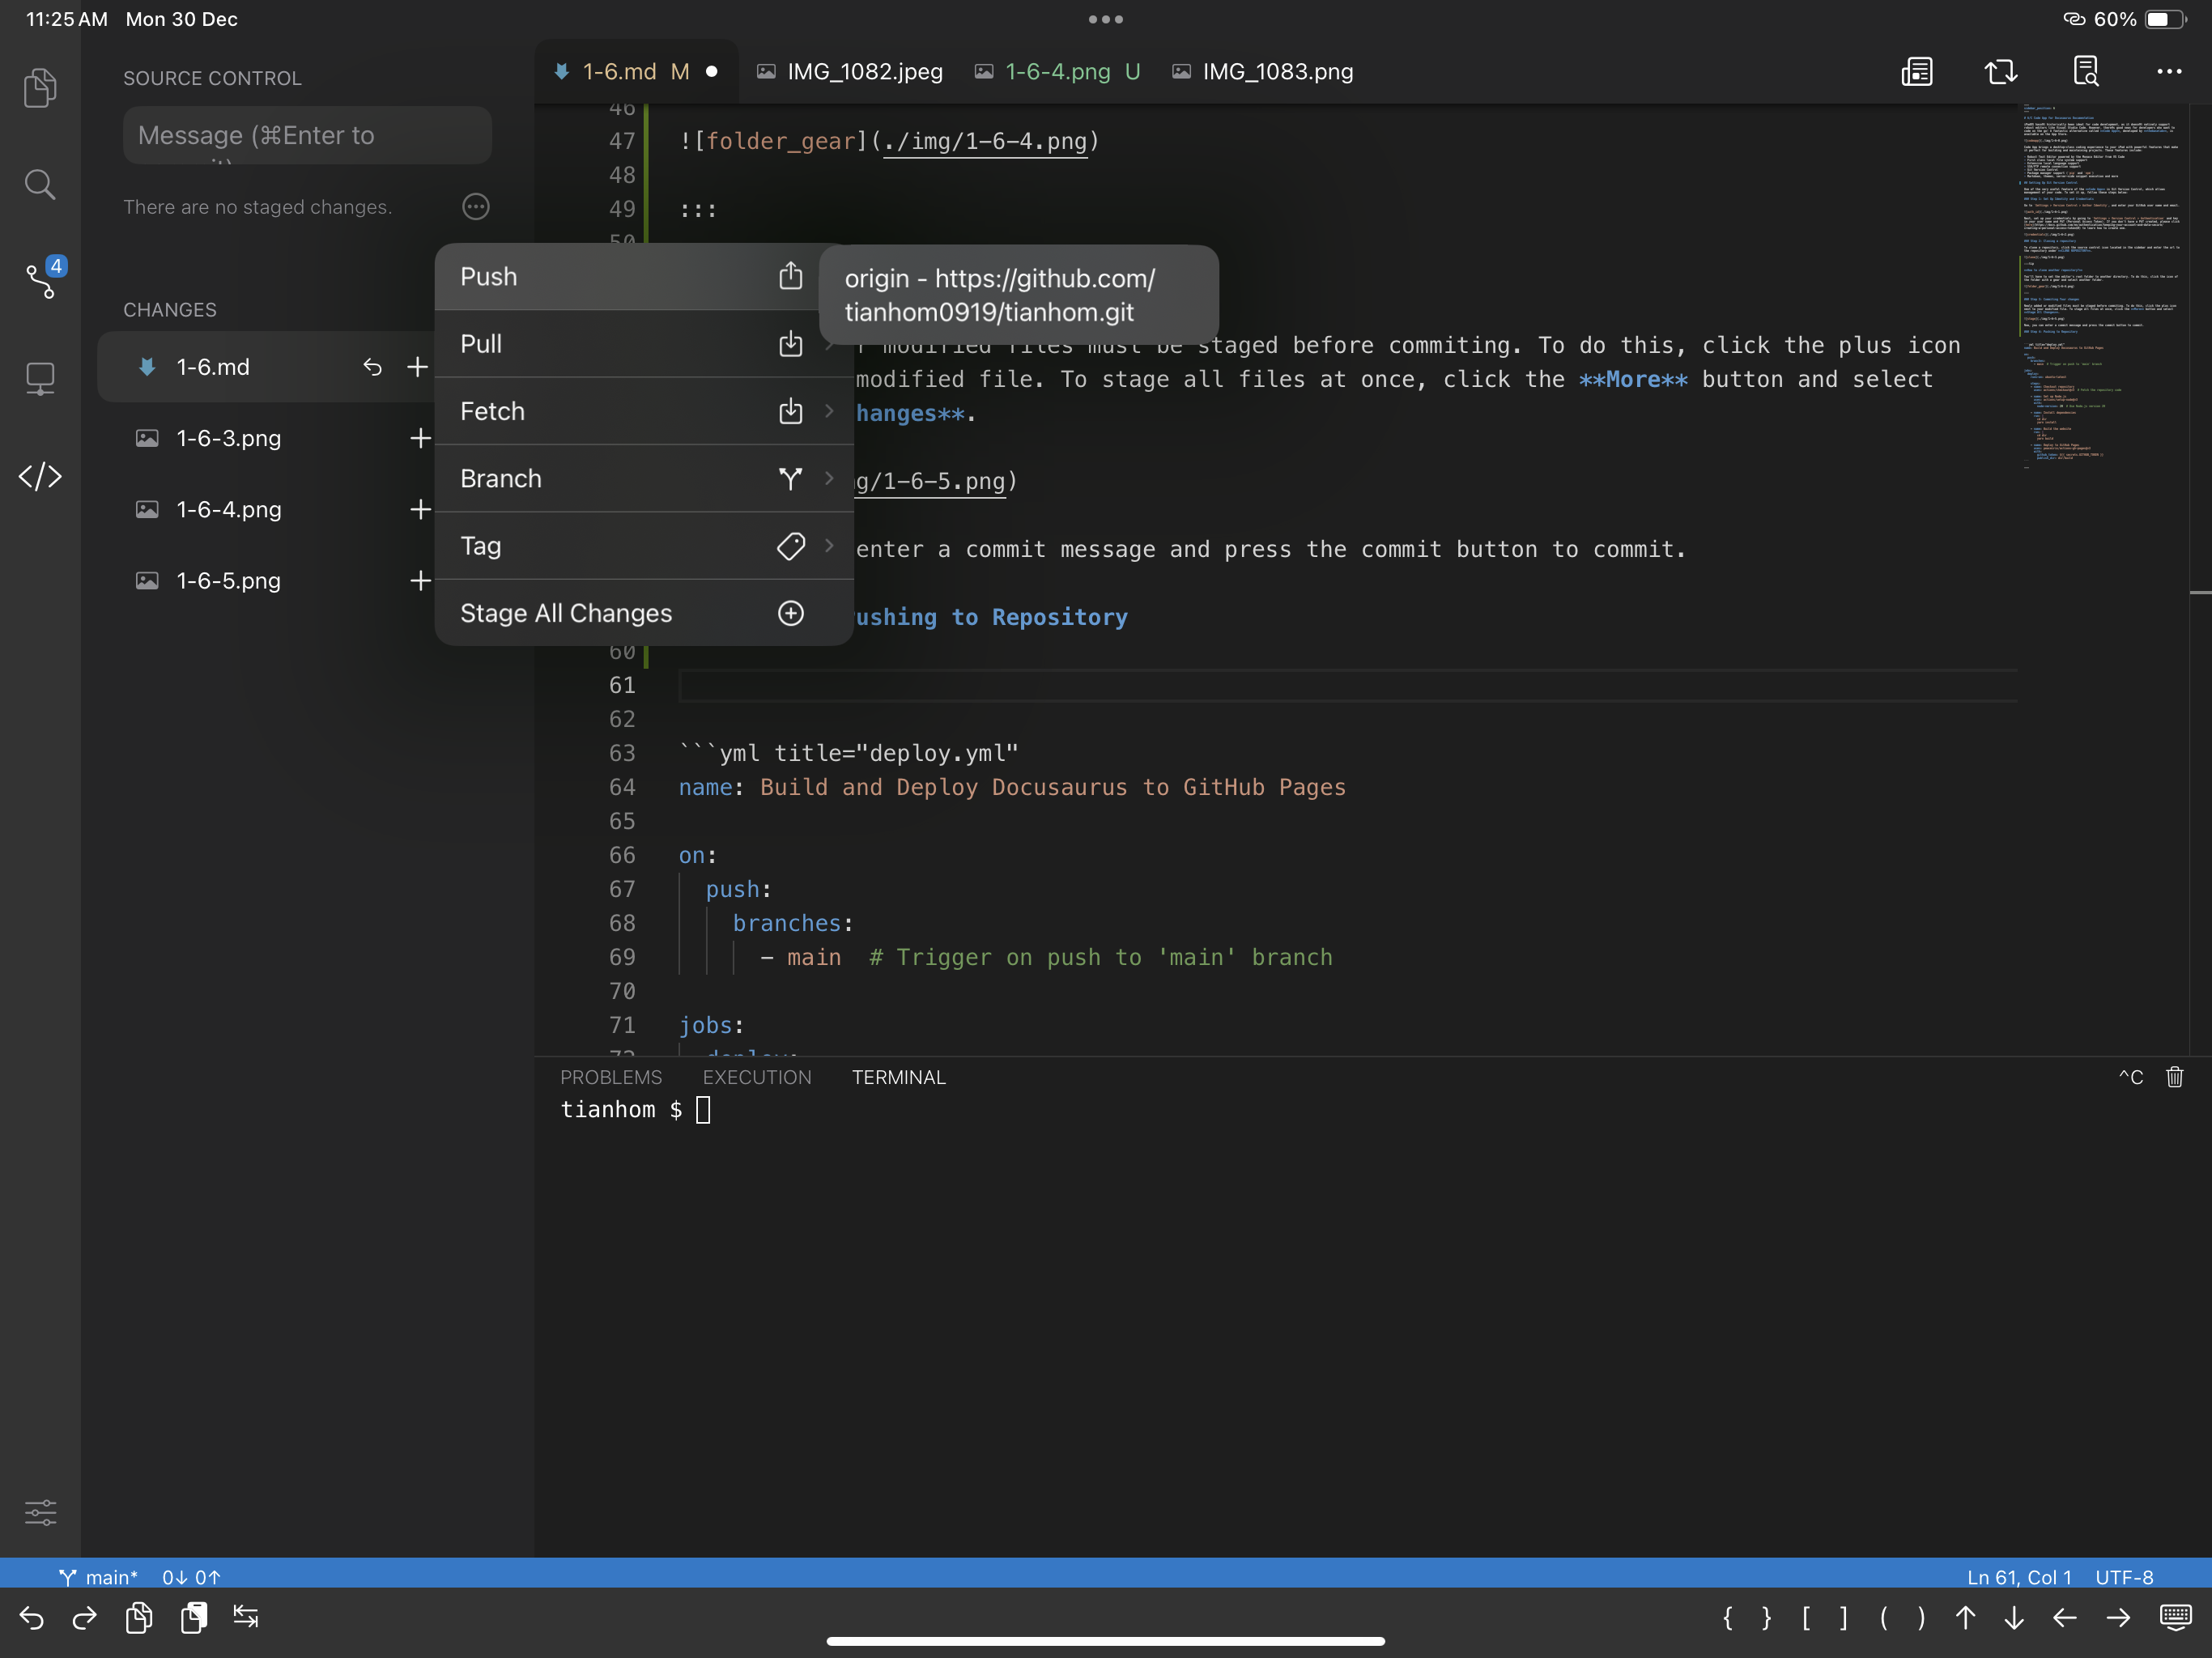
Task: Open the Search sidebar icon
Action: point(40,184)
